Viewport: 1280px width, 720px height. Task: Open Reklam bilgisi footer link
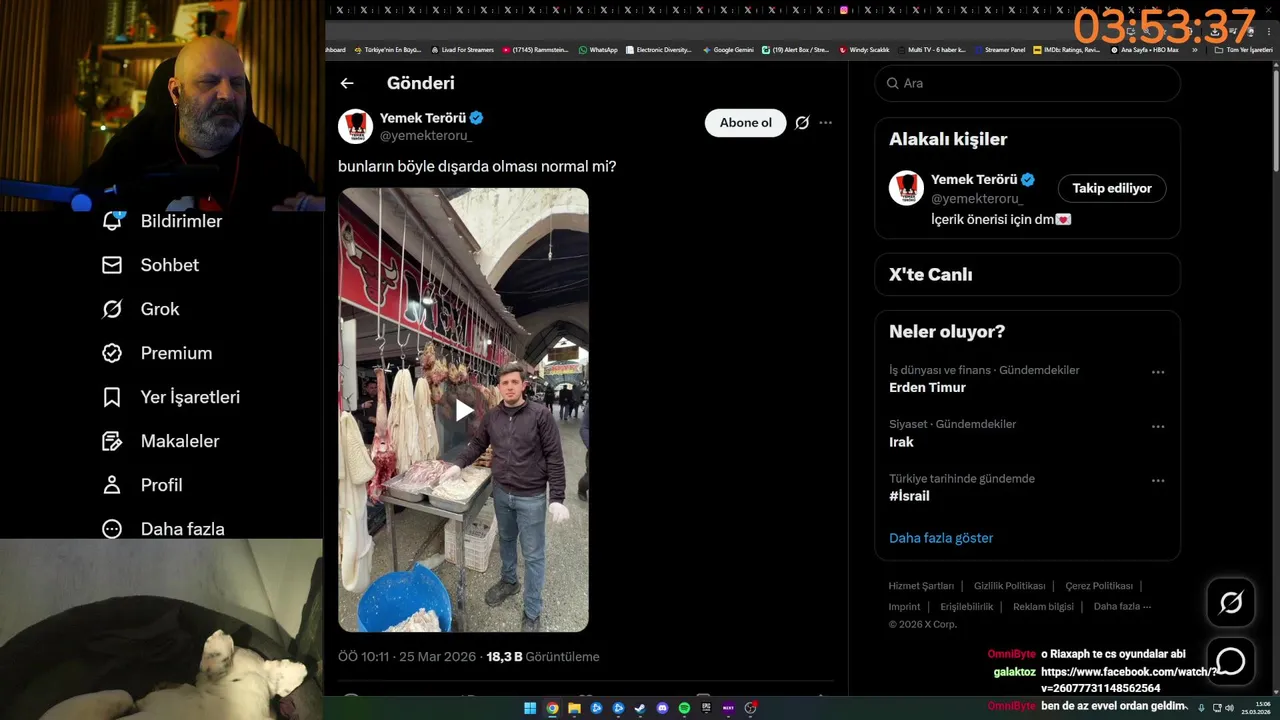tap(1043, 606)
